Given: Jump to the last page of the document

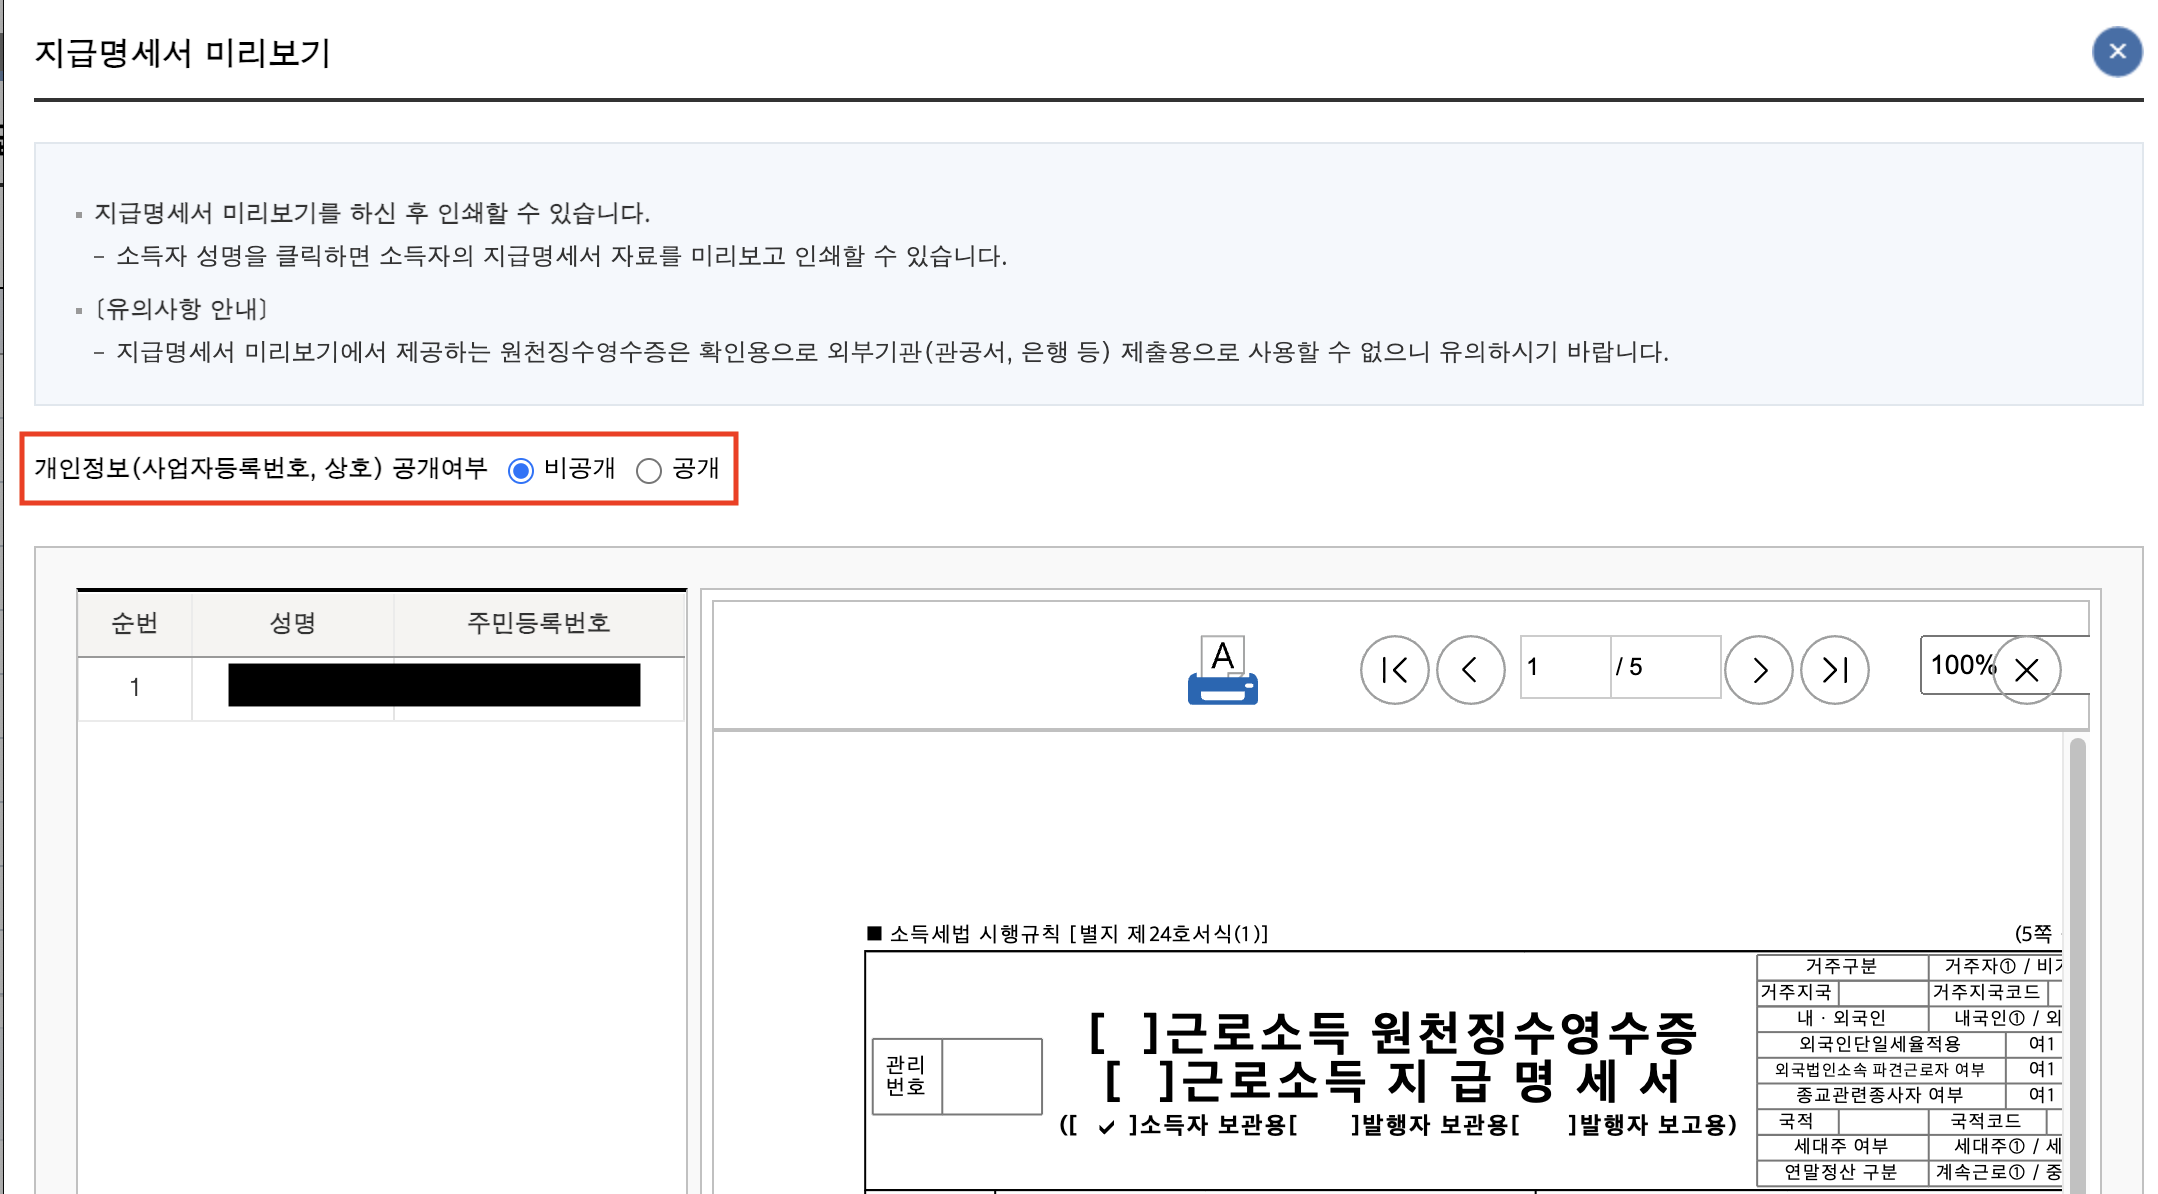Looking at the screenshot, I should 1834,669.
